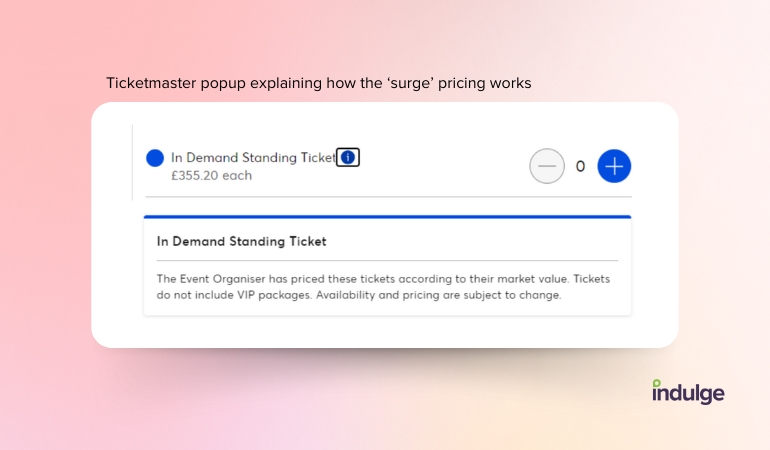Select the blue circle ticket type indicator
The image size is (770, 450).
[155, 158]
